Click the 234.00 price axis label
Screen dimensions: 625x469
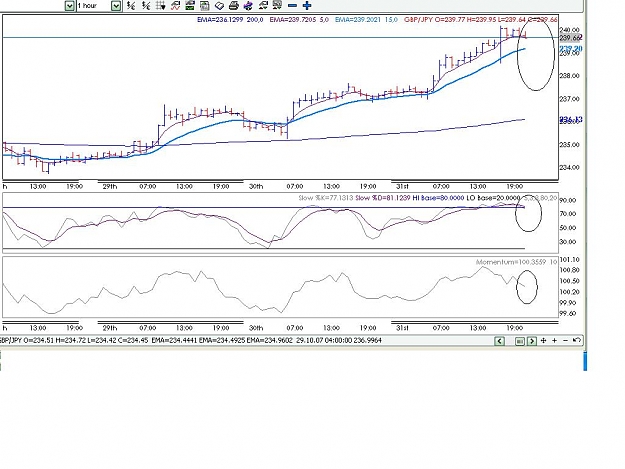point(570,167)
